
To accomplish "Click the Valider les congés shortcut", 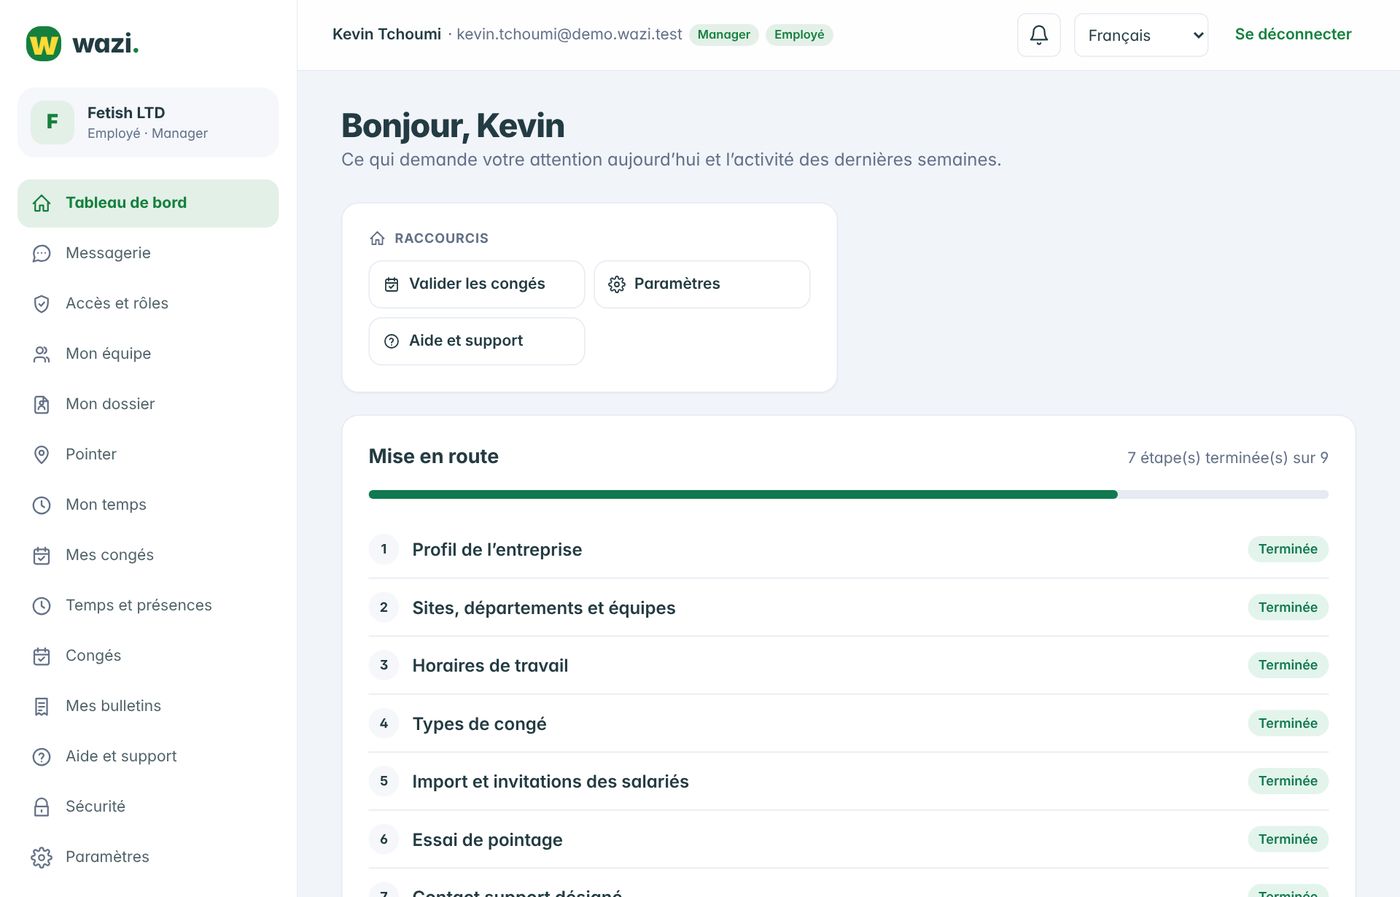I will point(477,284).
